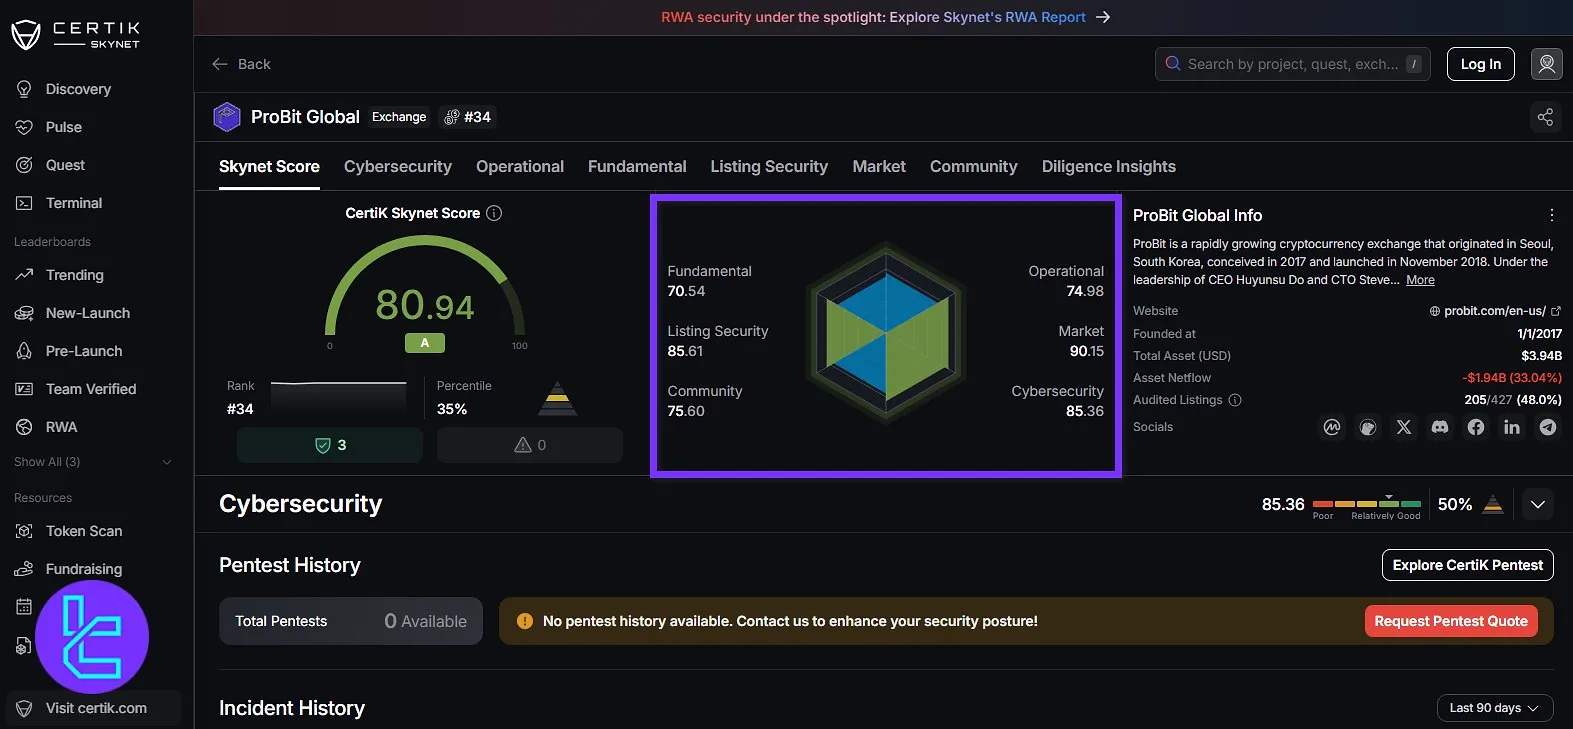Switch to the Market tab
The width and height of the screenshot is (1573, 729).
pos(879,167)
